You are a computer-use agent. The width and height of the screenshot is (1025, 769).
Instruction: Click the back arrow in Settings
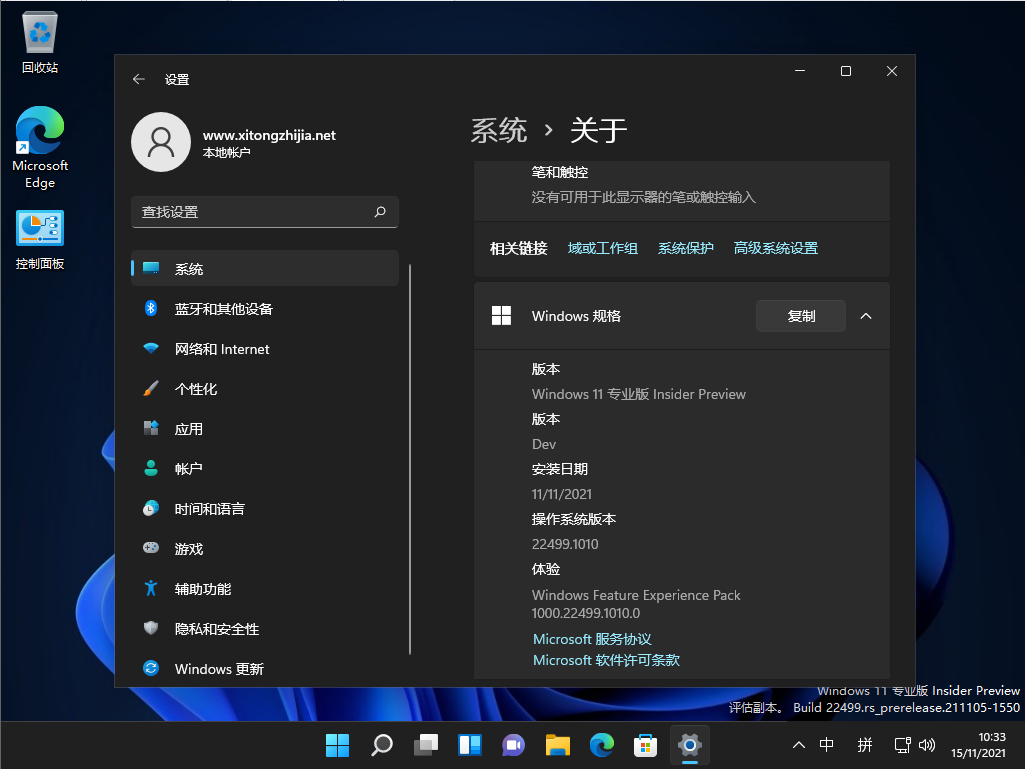[138, 78]
